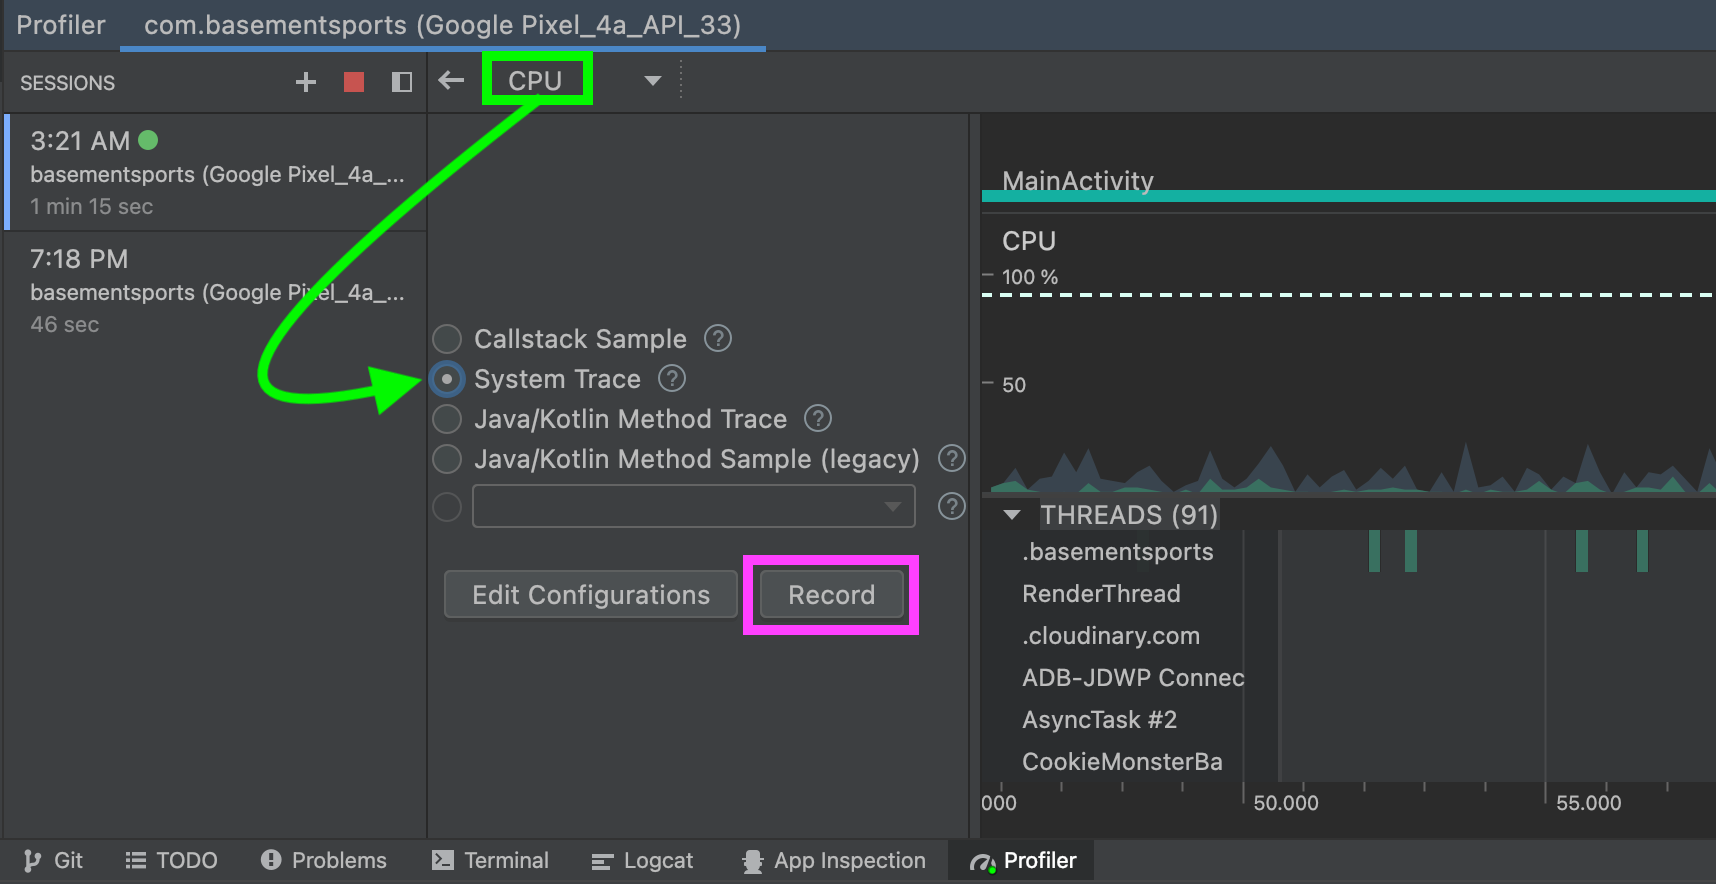Collapse the THREADS (91) section
Image resolution: width=1716 pixels, height=884 pixels.
tap(1012, 515)
